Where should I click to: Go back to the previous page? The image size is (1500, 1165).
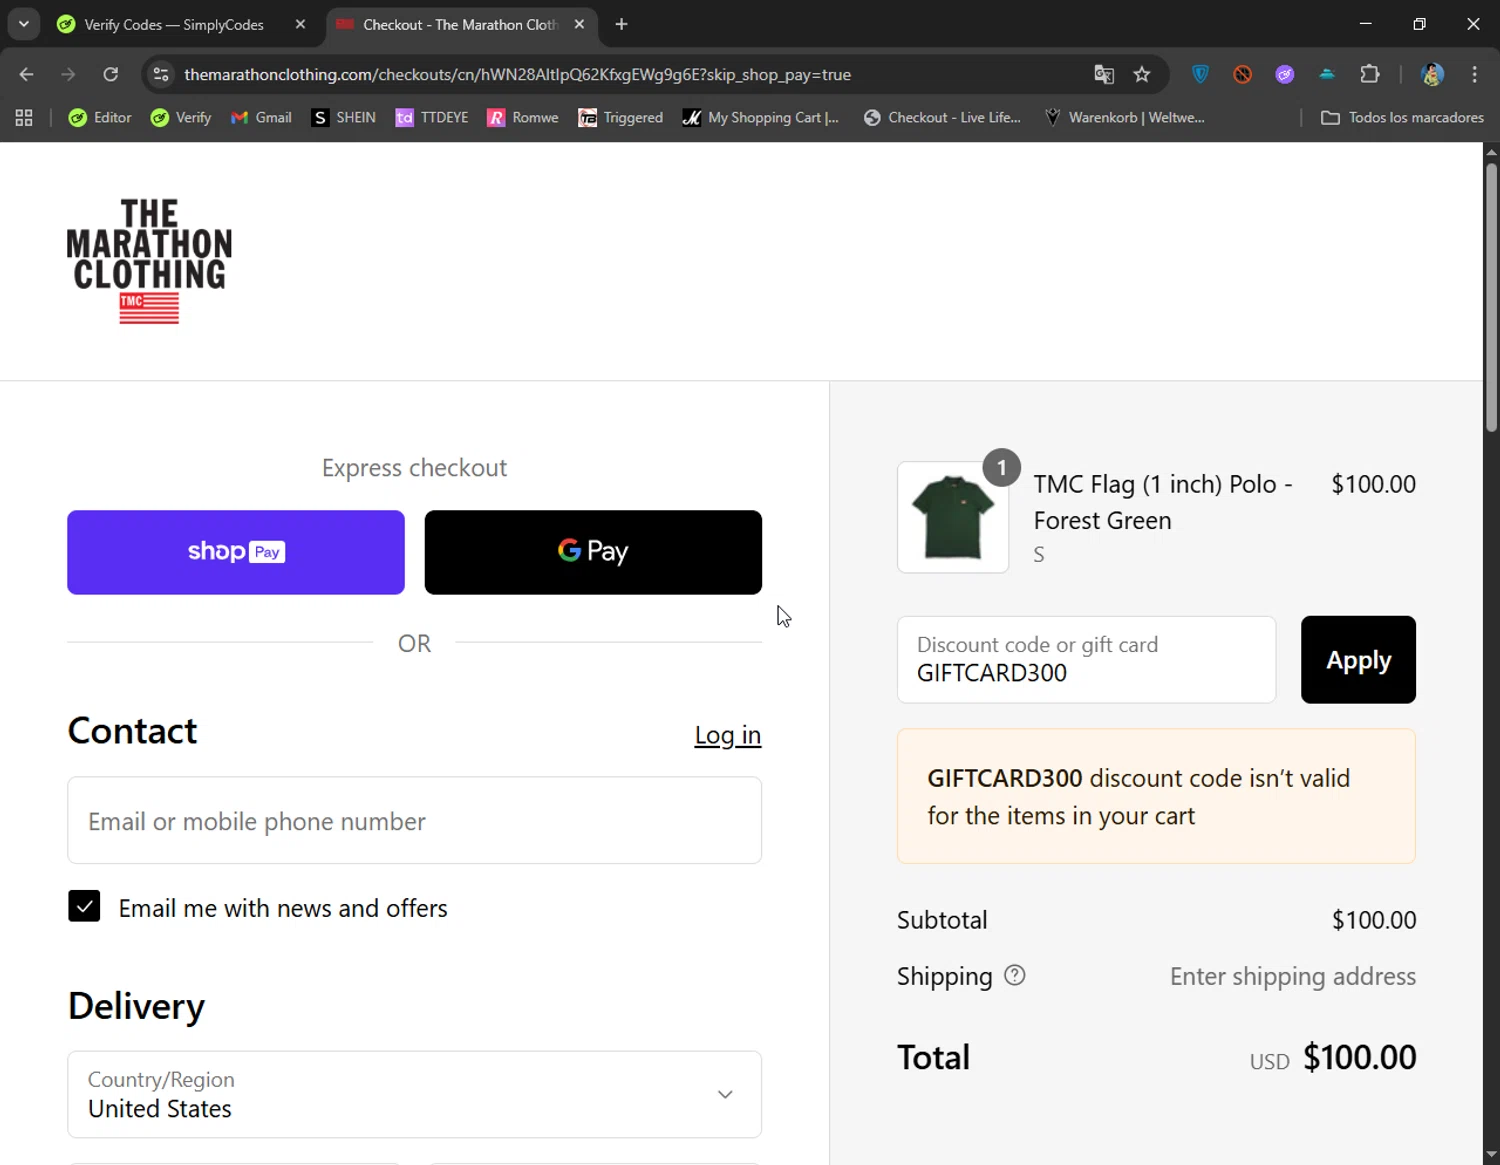[26, 74]
